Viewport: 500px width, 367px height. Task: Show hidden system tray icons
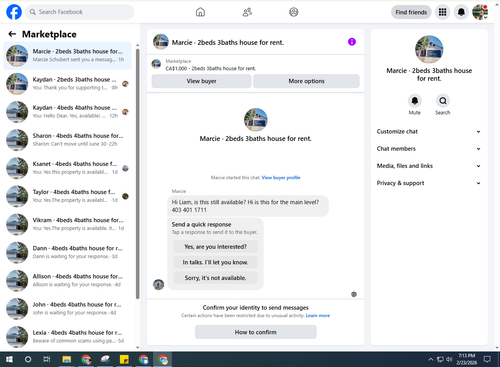click(430, 359)
